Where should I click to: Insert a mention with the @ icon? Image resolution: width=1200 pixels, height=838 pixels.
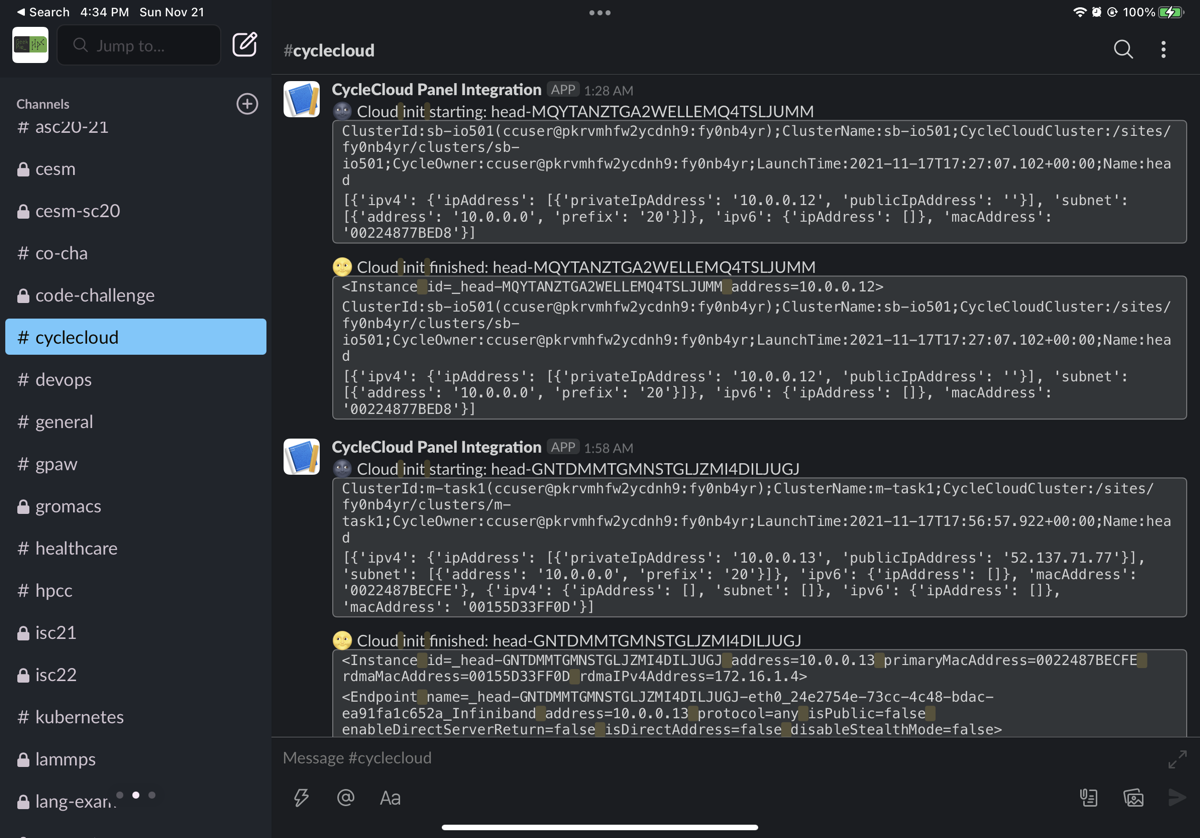pyautogui.click(x=345, y=797)
